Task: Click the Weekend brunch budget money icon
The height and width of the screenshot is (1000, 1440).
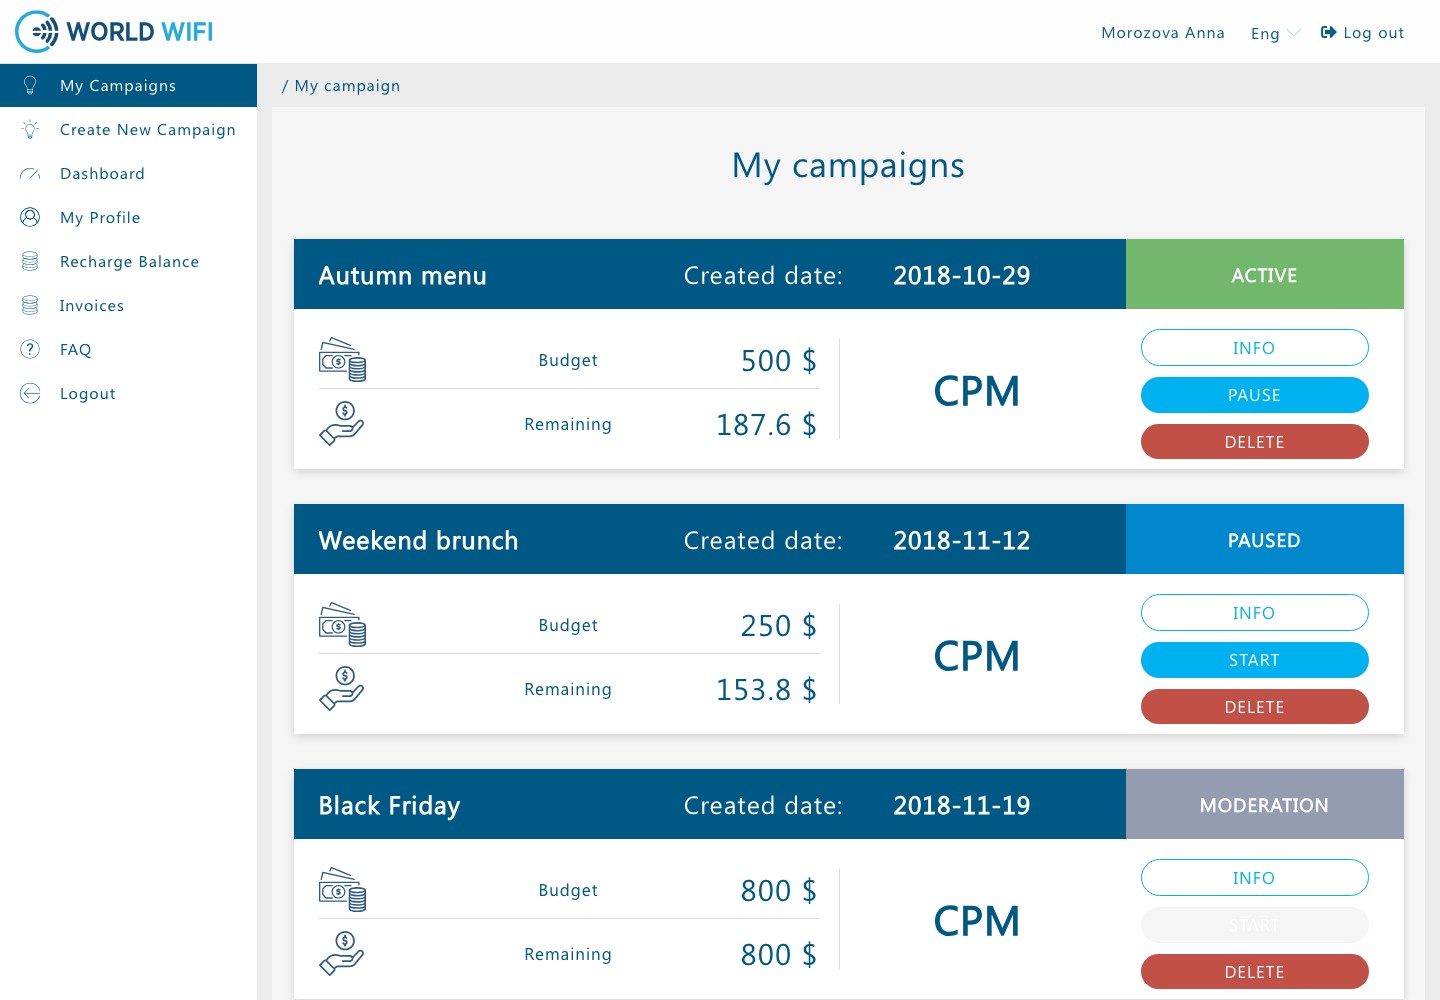Action: [342, 625]
